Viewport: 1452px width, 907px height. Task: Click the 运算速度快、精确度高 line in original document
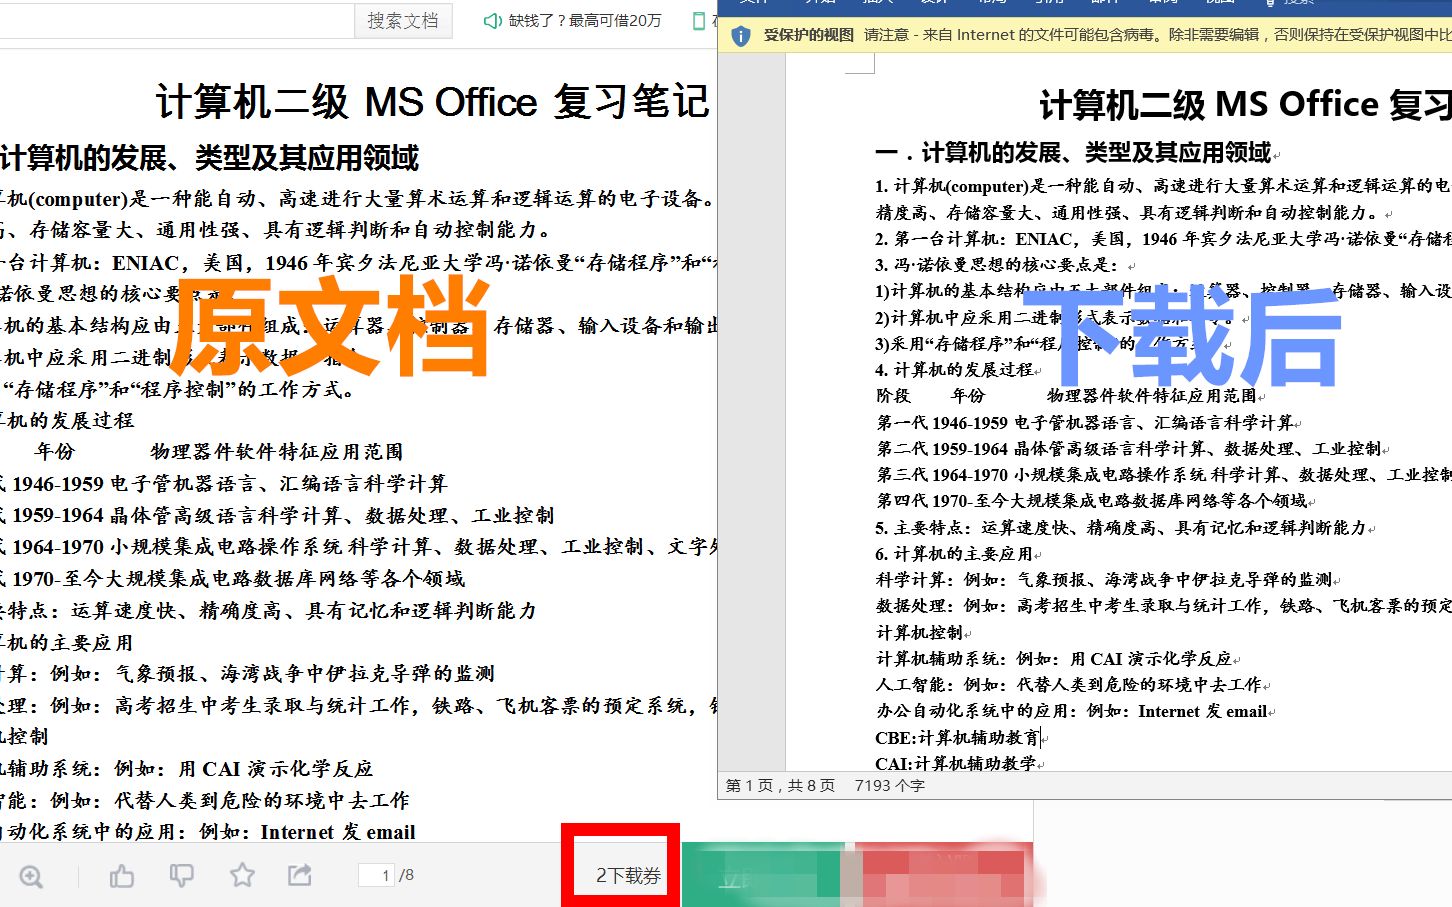268,611
